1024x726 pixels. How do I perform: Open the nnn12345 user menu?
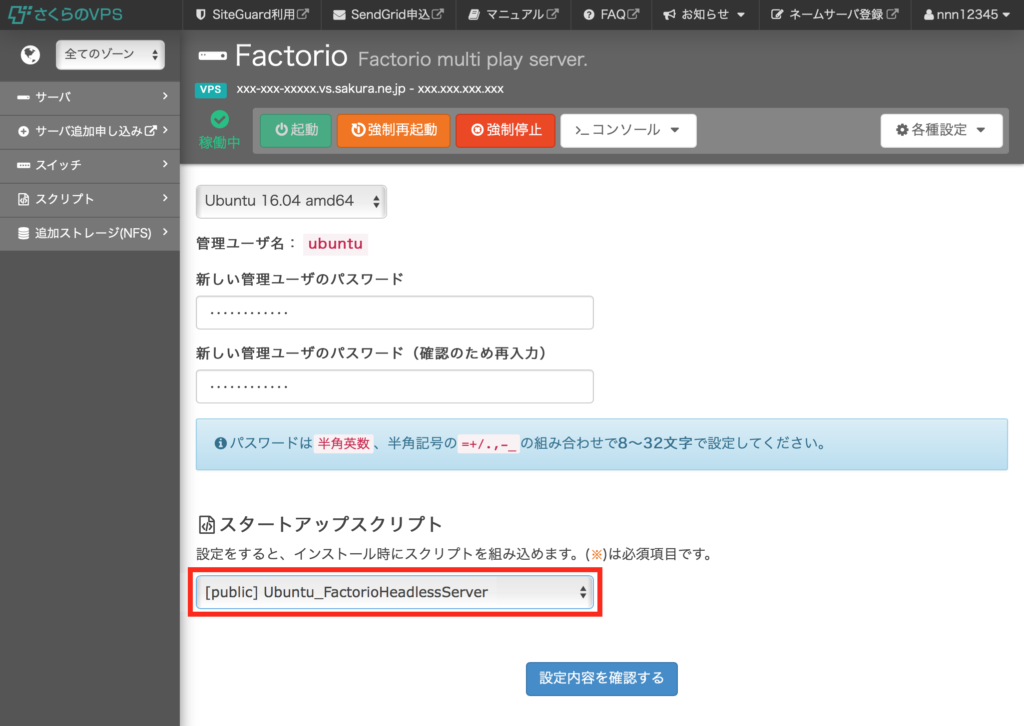pos(967,14)
